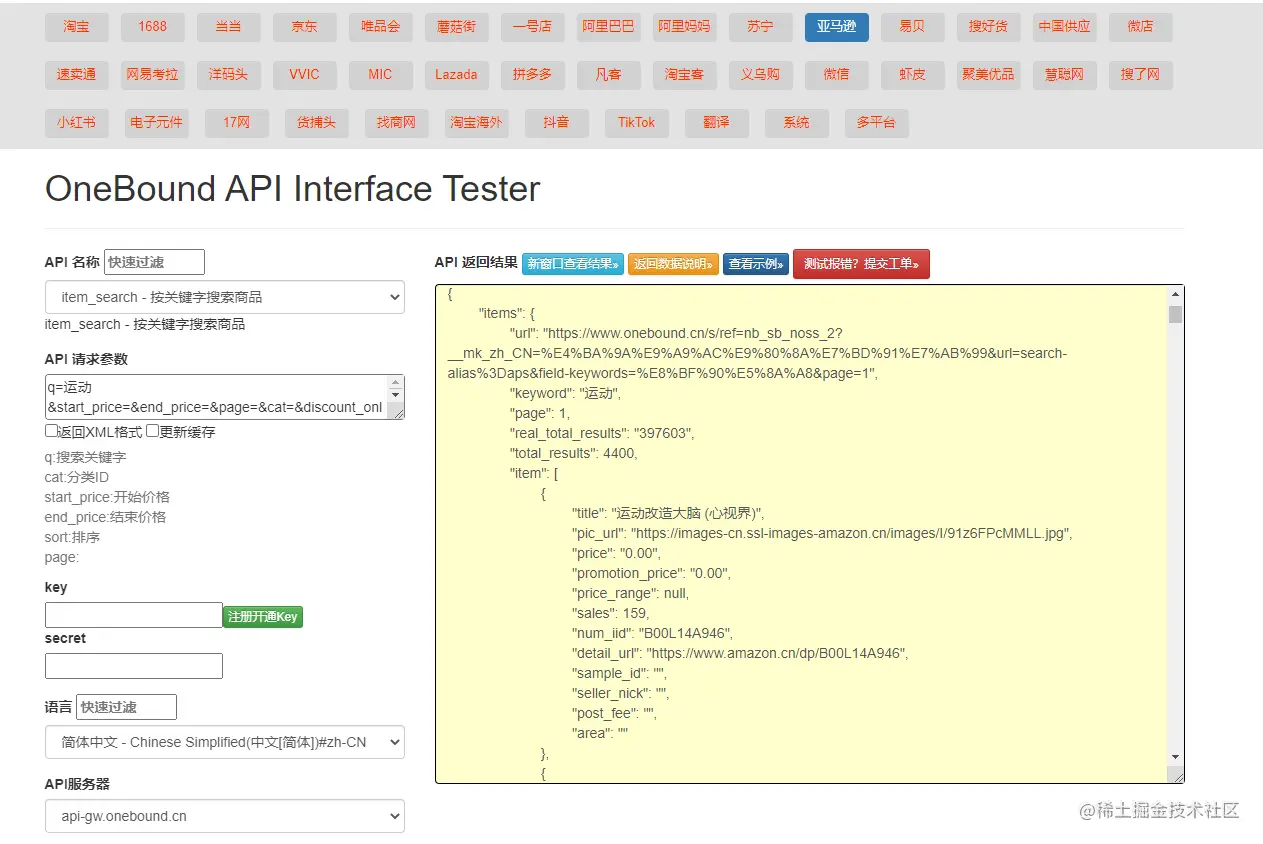
Task: Focus the secret input field
Action: (134, 666)
